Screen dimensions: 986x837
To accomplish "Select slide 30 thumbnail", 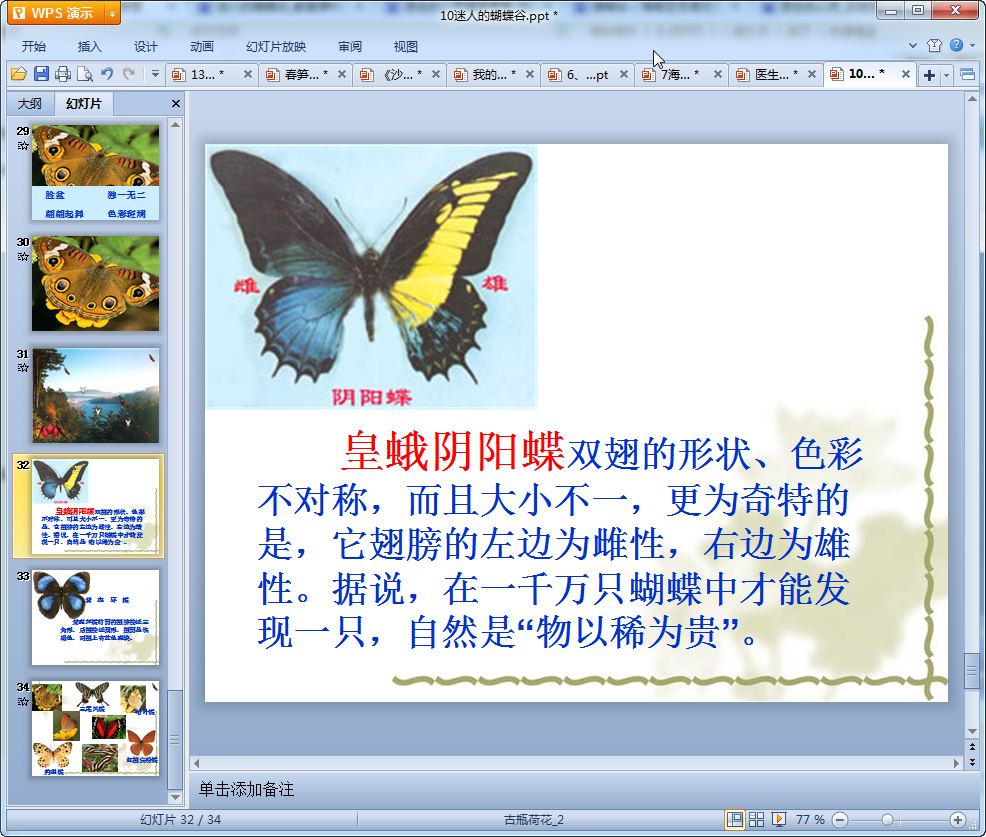I will pos(96,284).
